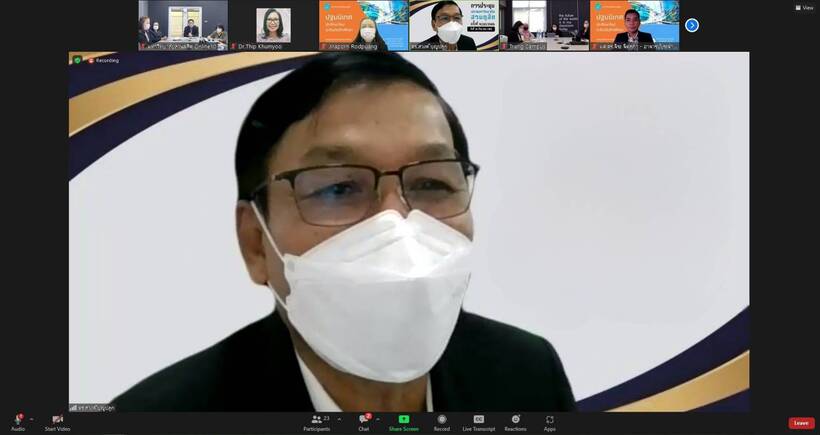The width and height of the screenshot is (820, 435).
Task: Open the Apps panel
Action: click(x=550, y=422)
